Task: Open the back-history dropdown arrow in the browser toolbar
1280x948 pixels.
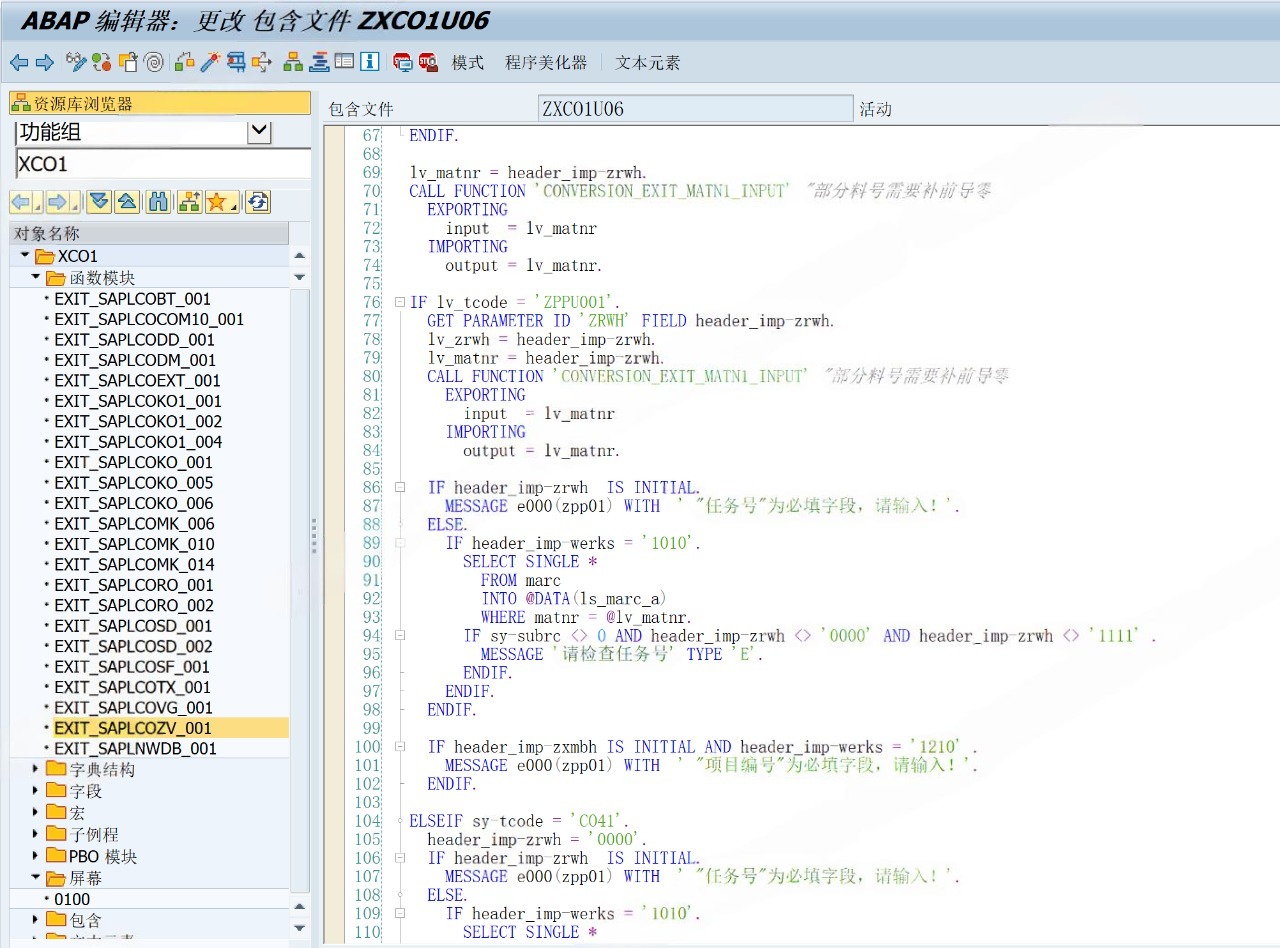Action: point(38,203)
